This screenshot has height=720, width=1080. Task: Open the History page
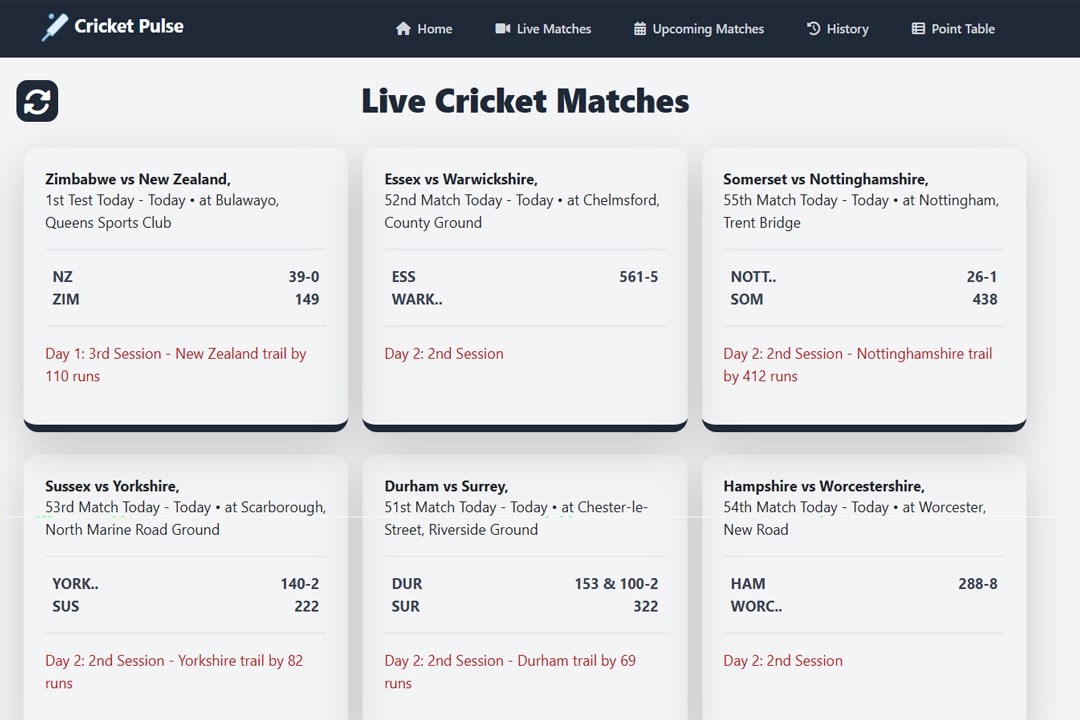838,29
